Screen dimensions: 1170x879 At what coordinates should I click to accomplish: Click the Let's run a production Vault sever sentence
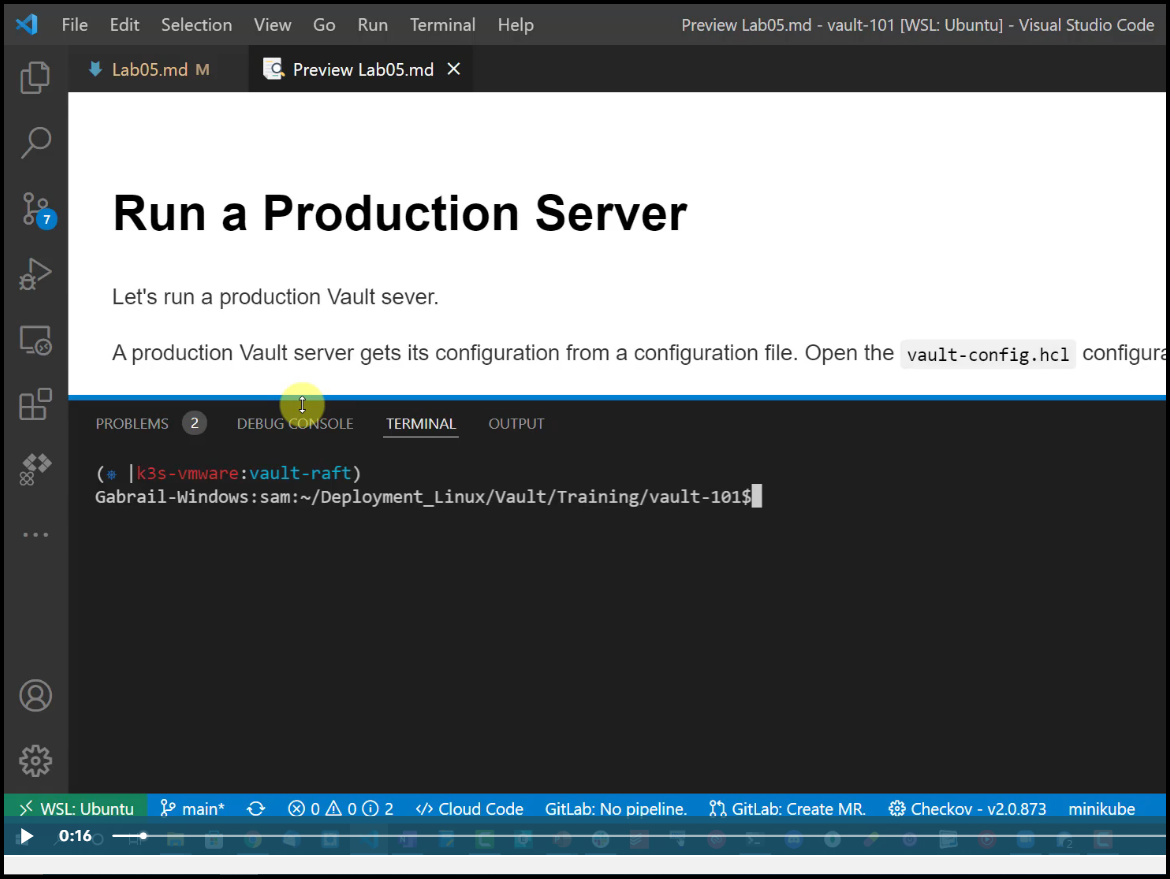click(x=275, y=297)
